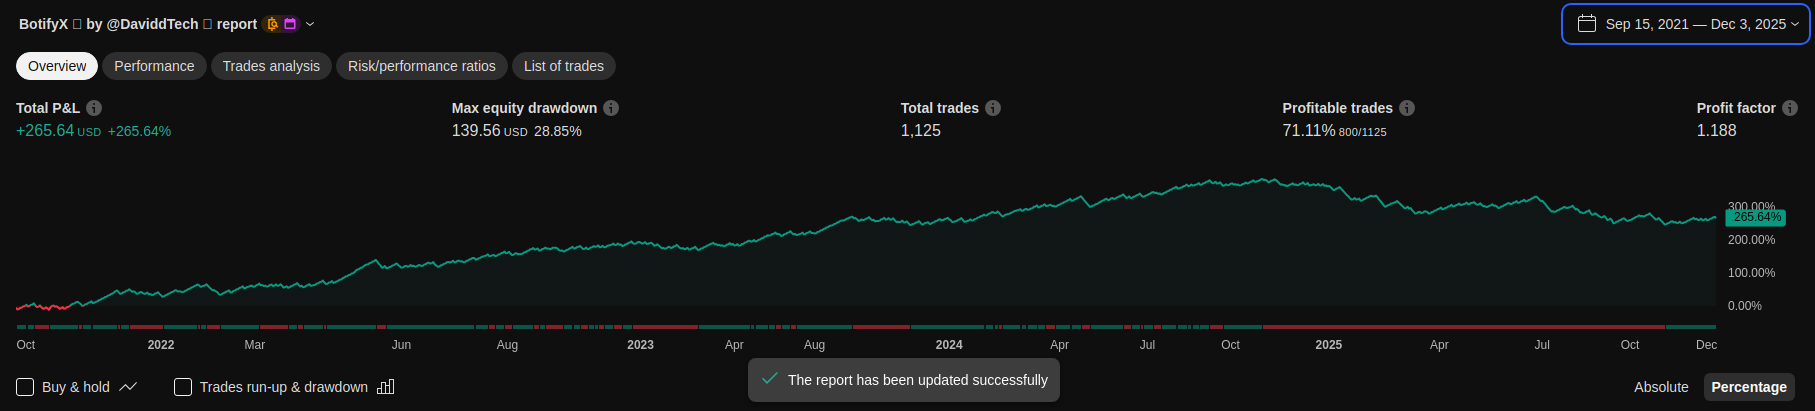1815x411 pixels.
Task: Click the calendar icon in date range box
Action: coord(1587,24)
